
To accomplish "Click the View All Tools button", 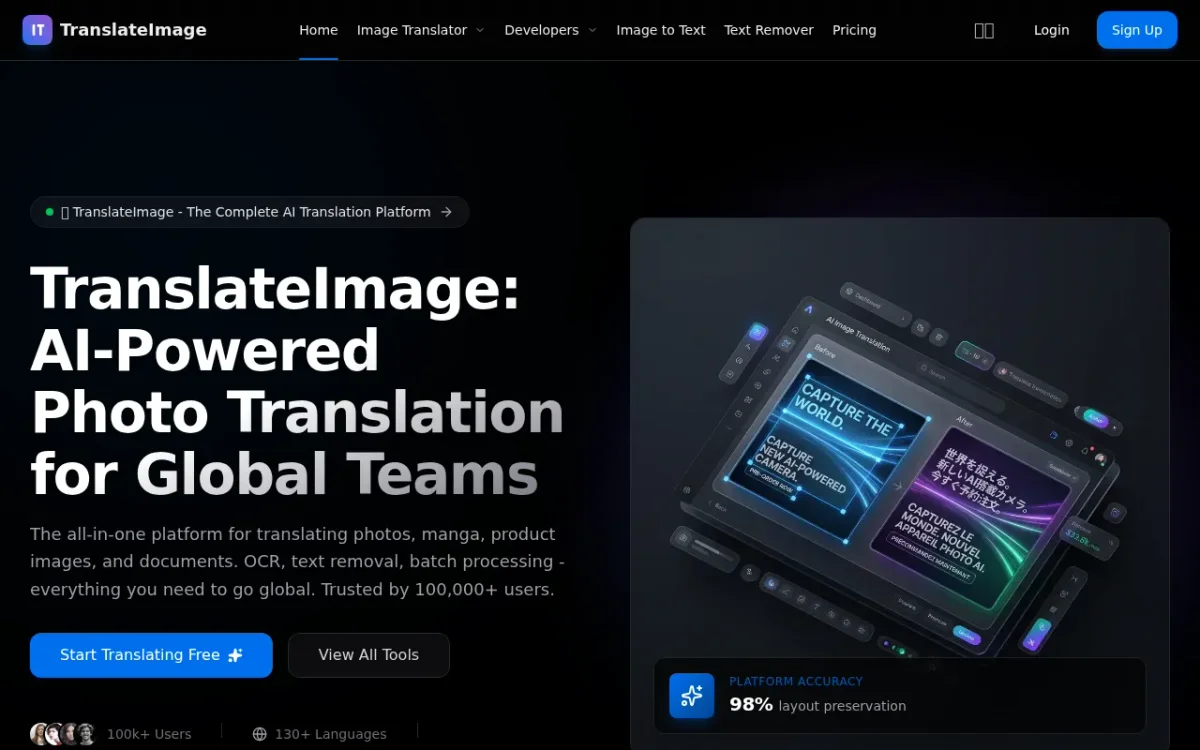I will 368,655.
